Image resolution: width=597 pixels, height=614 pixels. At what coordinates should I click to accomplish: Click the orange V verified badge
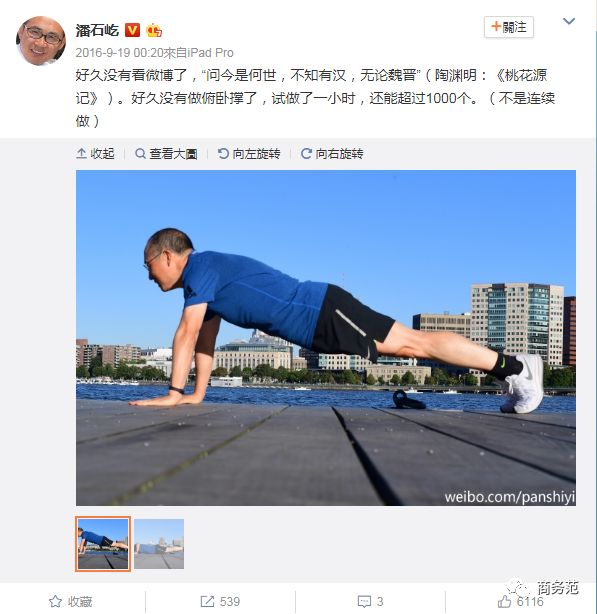click(x=132, y=30)
